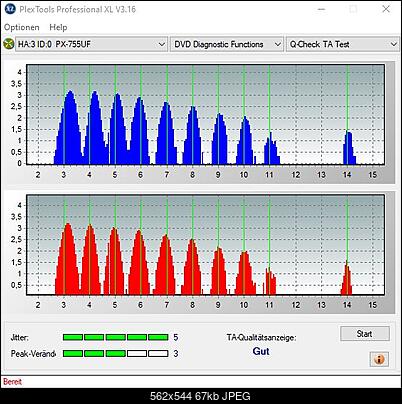
Task: Click the Jitter value 5
Action: tap(176, 337)
